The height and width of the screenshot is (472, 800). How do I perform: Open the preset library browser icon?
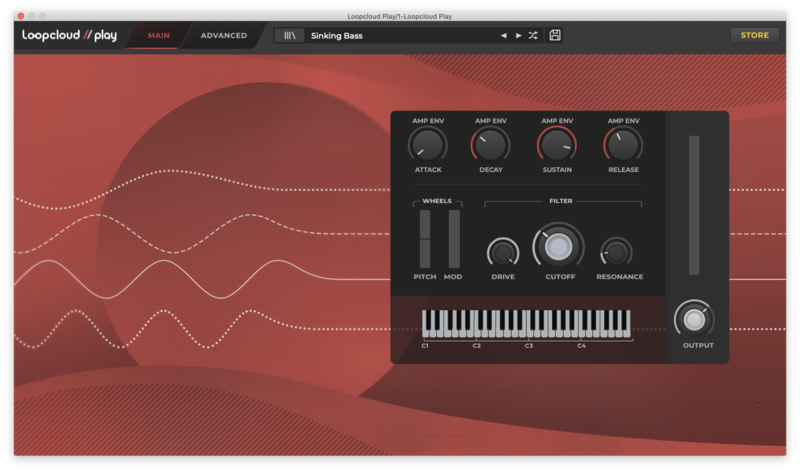(291, 36)
